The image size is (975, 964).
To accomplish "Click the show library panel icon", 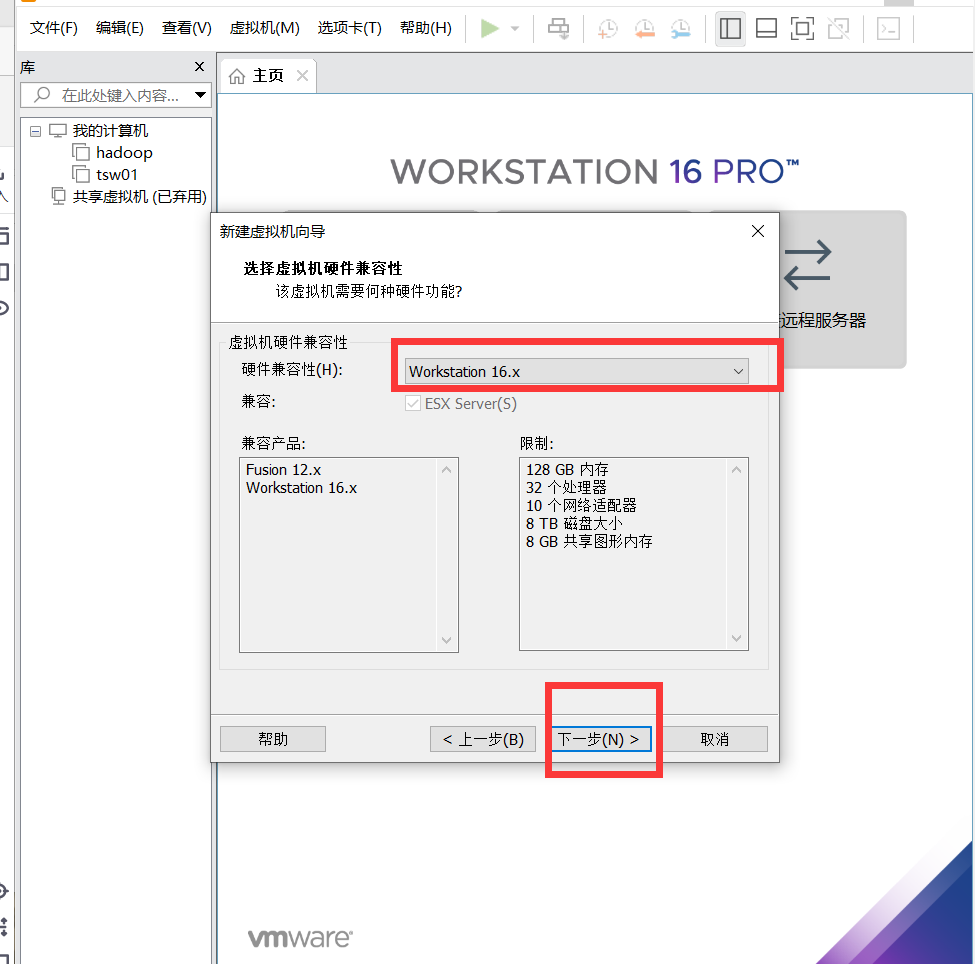I will click(730, 28).
